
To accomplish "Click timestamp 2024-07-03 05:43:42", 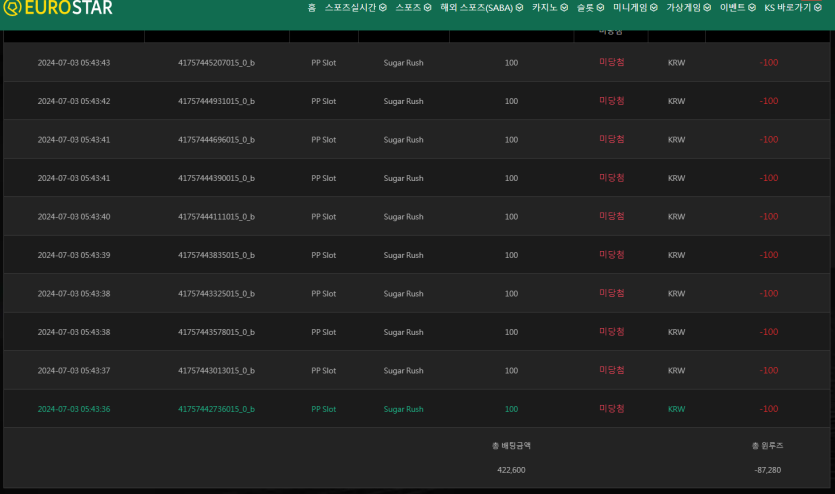I will click(74, 101).
